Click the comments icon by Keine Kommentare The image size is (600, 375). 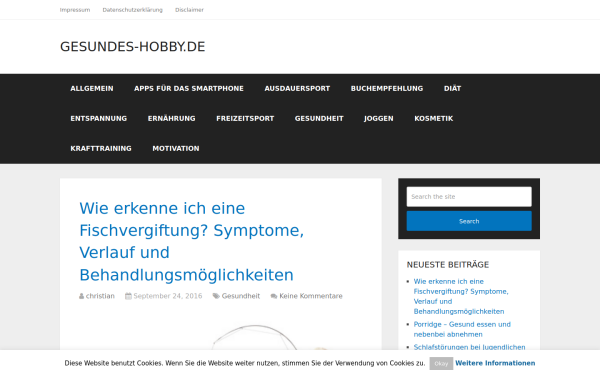(x=274, y=296)
